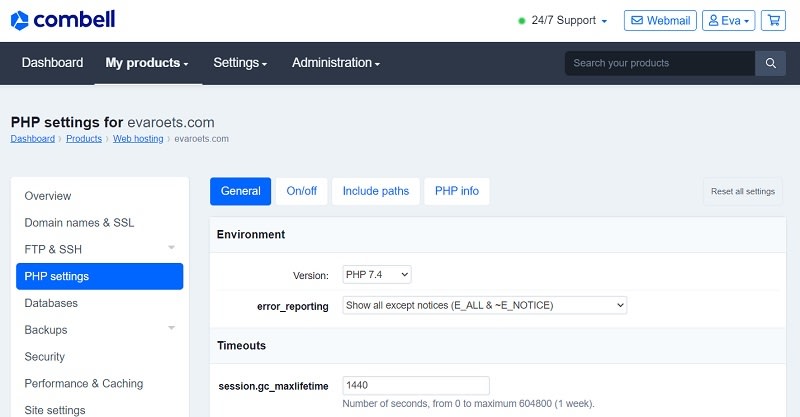The image size is (800, 417).
Task: Open the My products menu
Action: click(x=147, y=63)
